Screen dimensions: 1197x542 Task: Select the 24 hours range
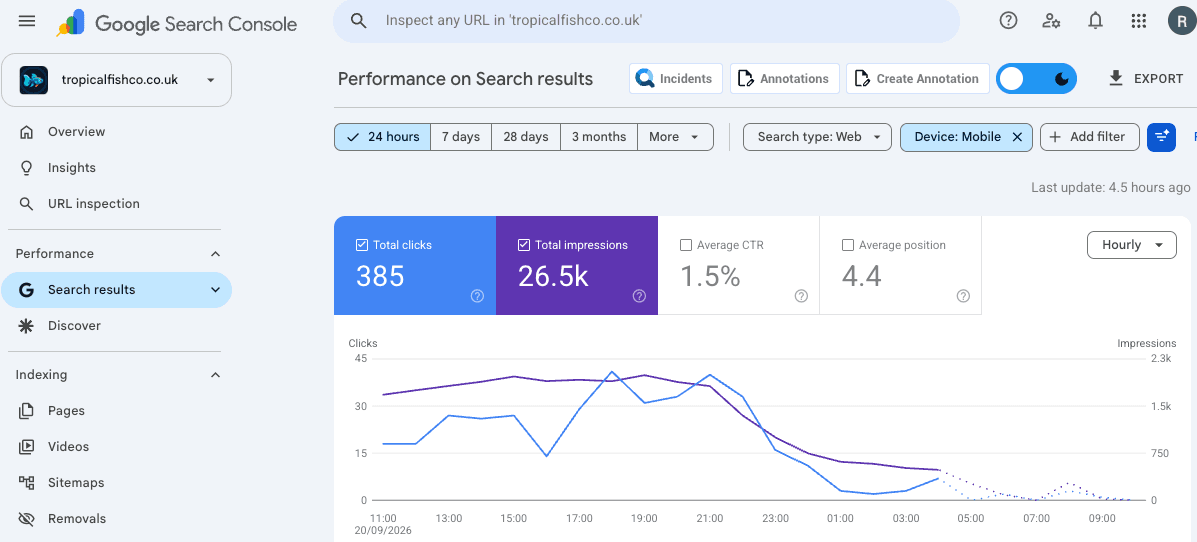pyautogui.click(x=382, y=137)
